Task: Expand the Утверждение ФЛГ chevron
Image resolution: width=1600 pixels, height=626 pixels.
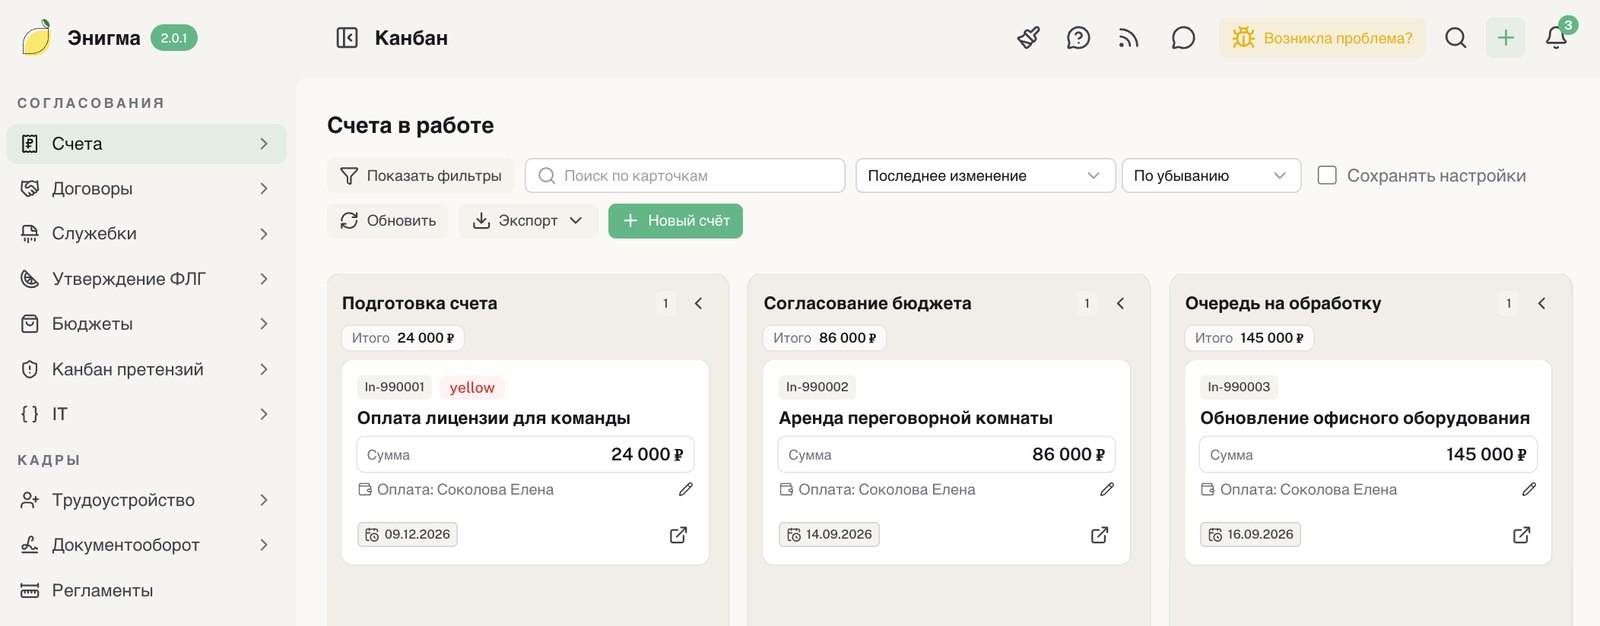Action: (264, 279)
